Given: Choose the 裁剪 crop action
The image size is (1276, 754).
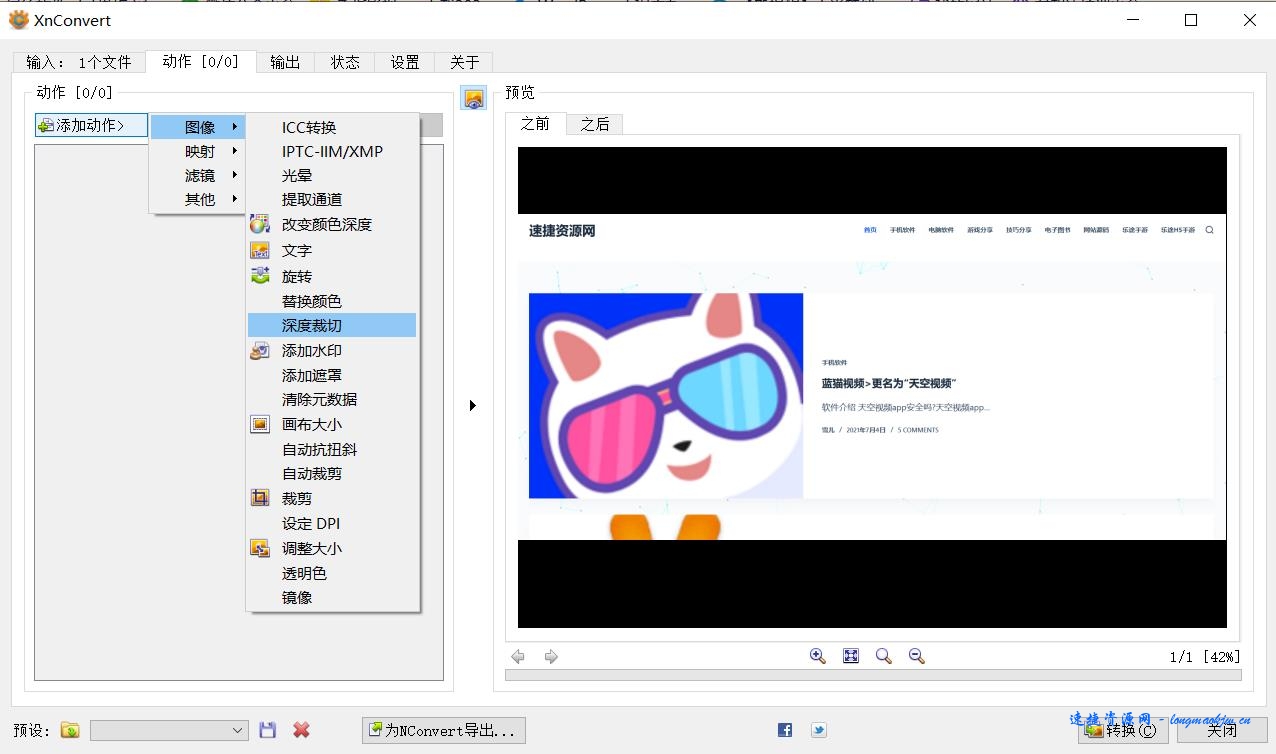Looking at the screenshot, I should [332, 498].
